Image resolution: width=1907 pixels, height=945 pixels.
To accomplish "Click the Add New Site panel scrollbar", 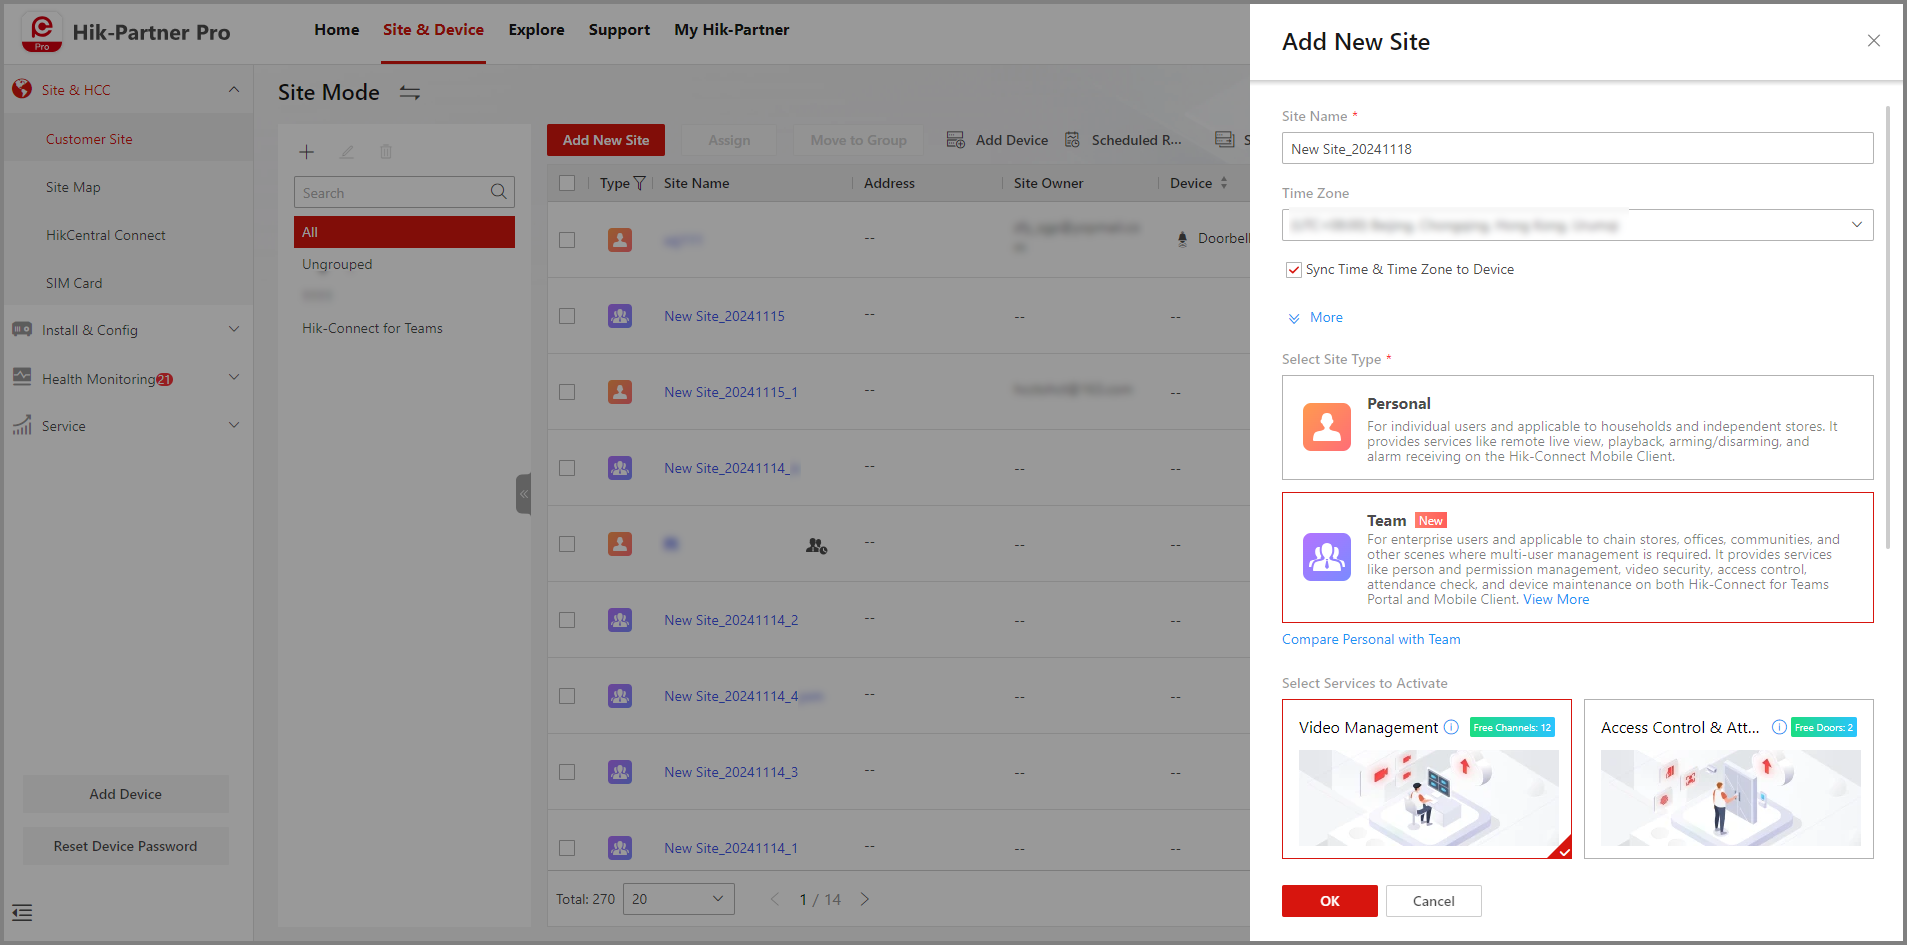I will pos(1888,327).
